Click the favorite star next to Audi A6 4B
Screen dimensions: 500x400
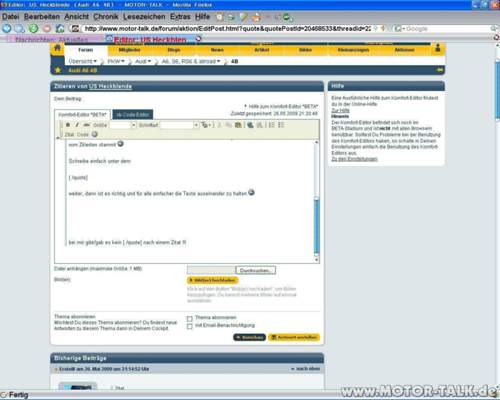[58, 70]
